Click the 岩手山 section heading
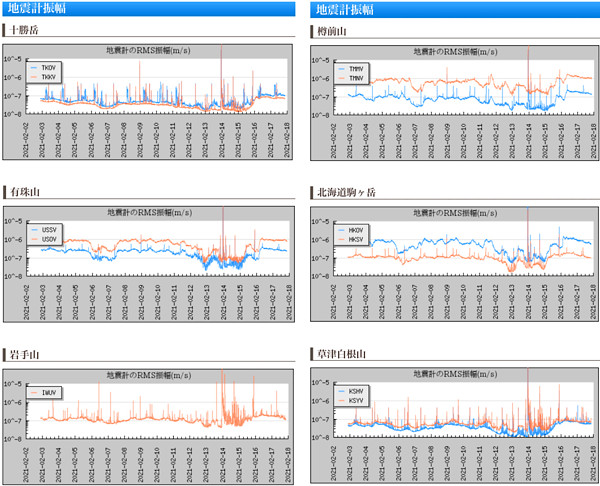This screenshot has width=600, height=486. (20, 354)
